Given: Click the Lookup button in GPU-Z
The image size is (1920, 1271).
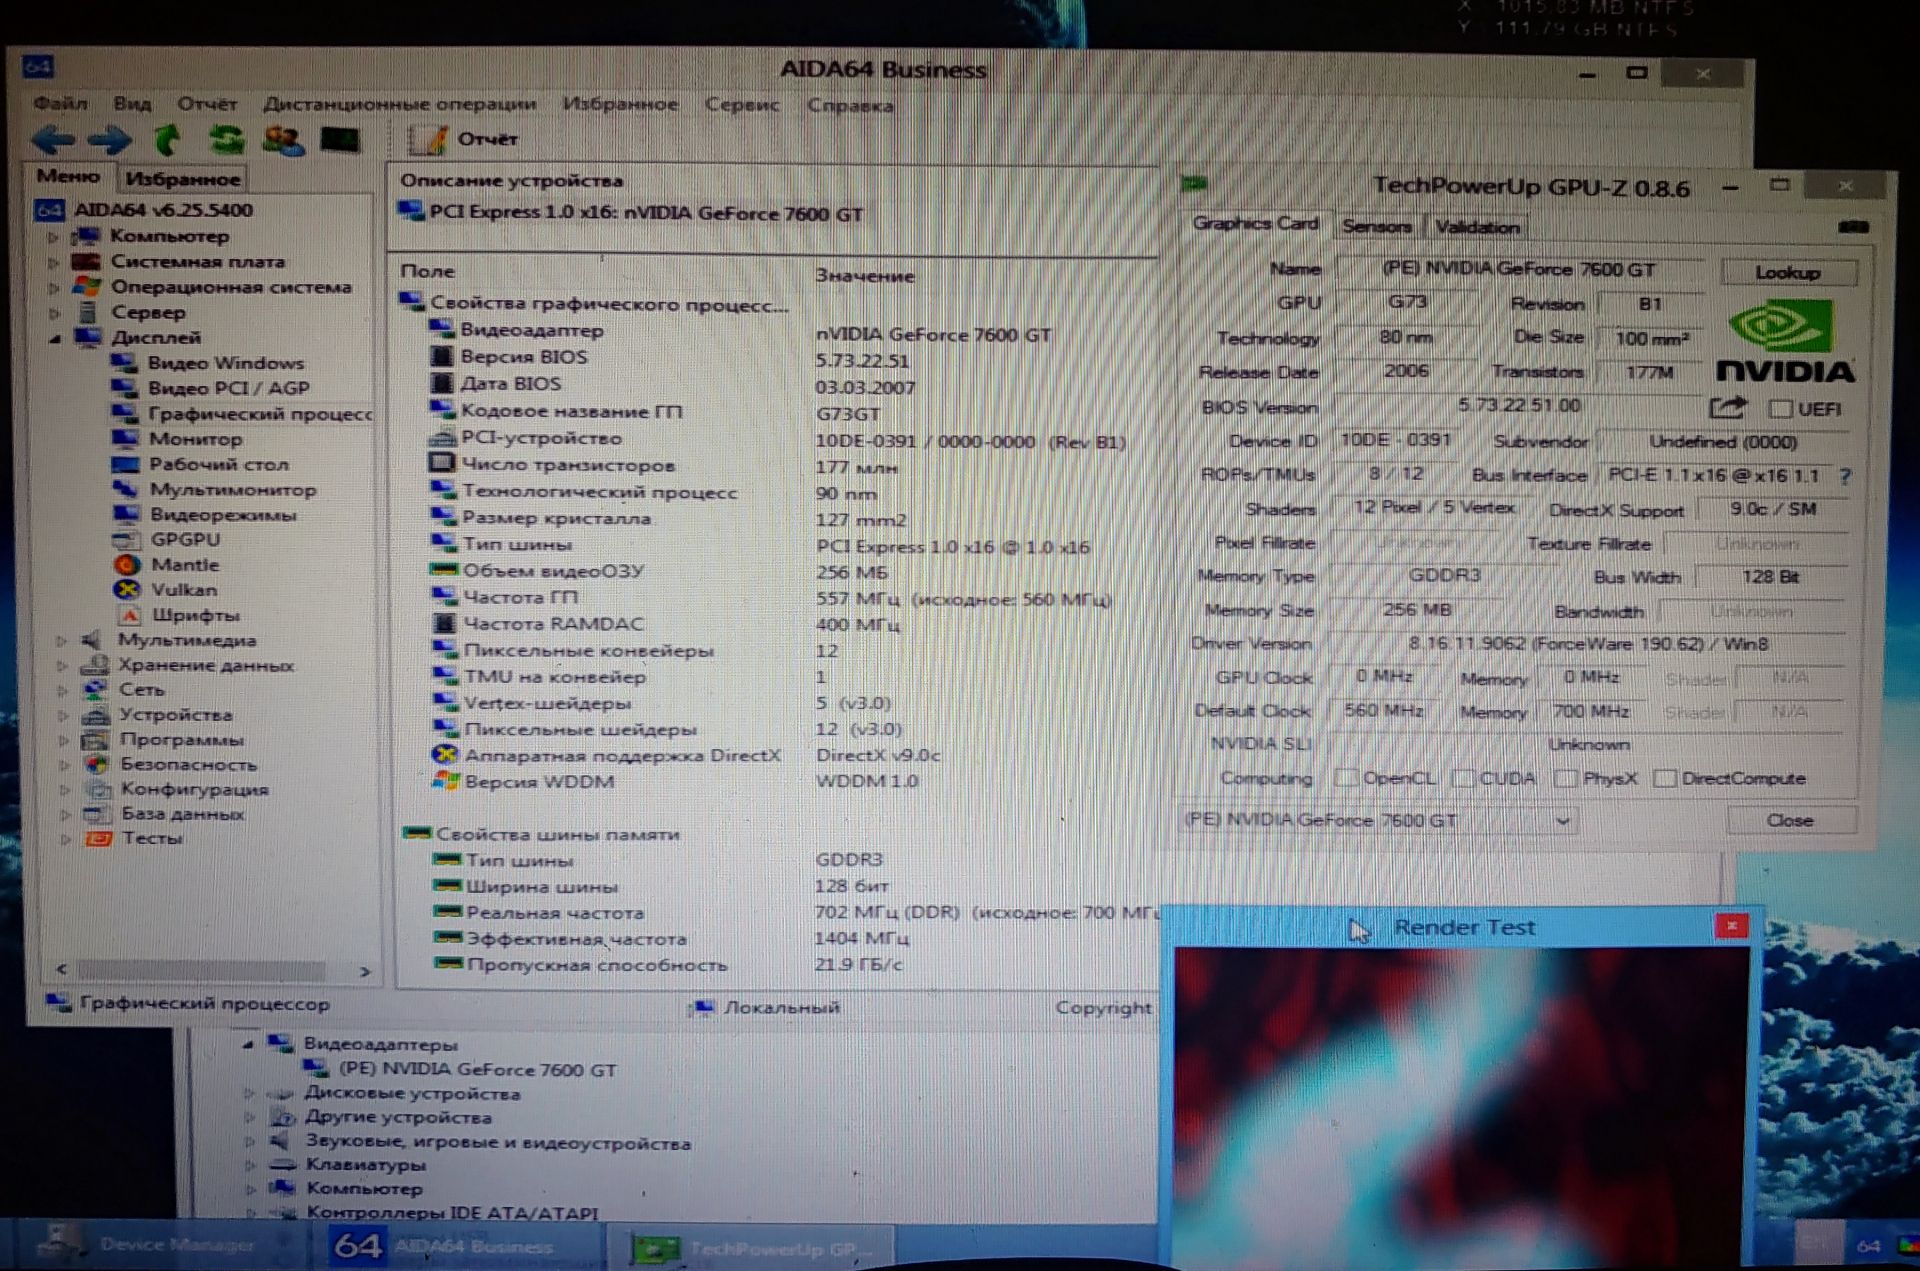Looking at the screenshot, I should click(1788, 272).
